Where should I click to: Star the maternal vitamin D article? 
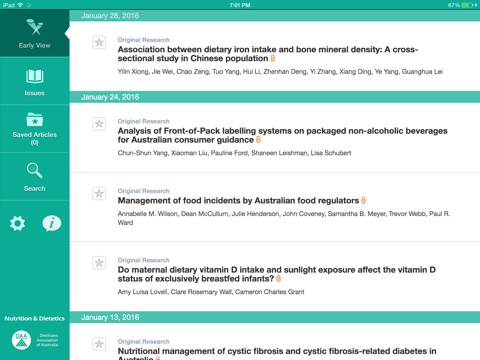(99, 263)
